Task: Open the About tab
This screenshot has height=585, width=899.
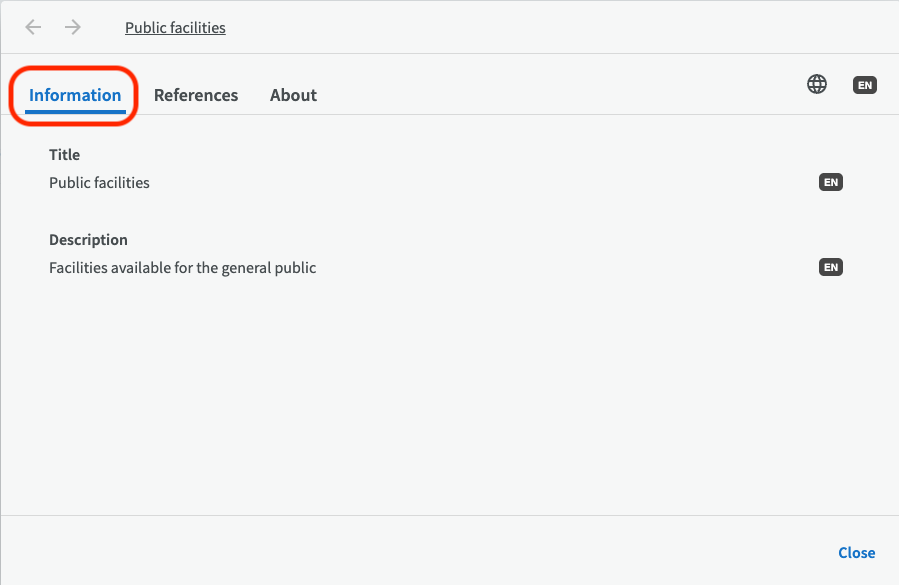Action: pyautogui.click(x=293, y=95)
